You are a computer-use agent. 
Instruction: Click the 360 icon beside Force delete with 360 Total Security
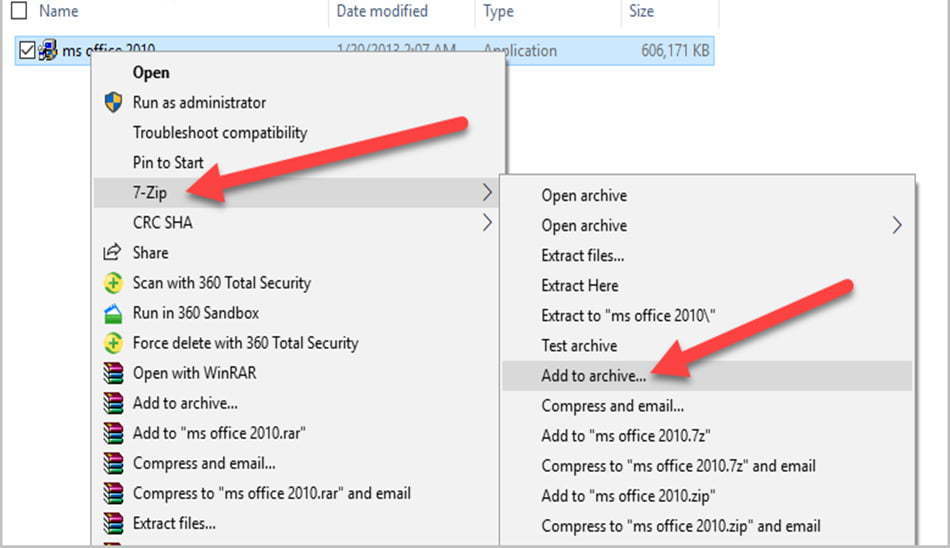(113, 343)
